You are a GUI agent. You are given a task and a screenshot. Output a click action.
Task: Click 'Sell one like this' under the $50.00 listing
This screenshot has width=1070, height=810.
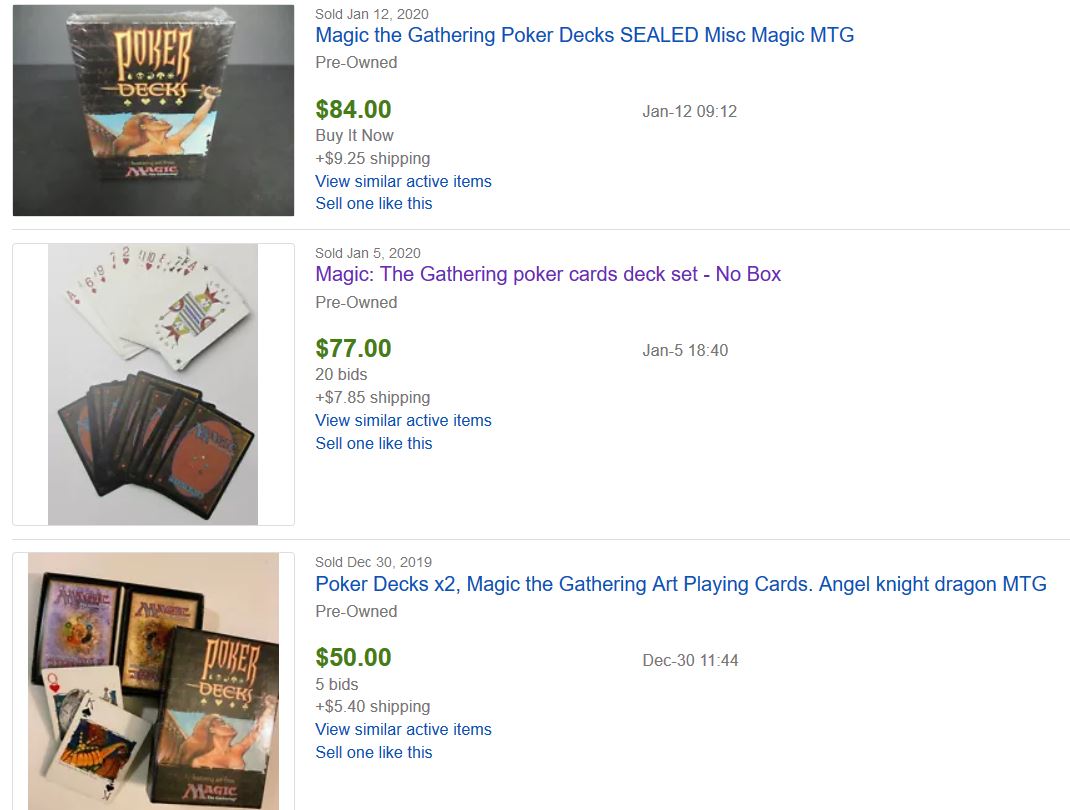coord(373,752)
